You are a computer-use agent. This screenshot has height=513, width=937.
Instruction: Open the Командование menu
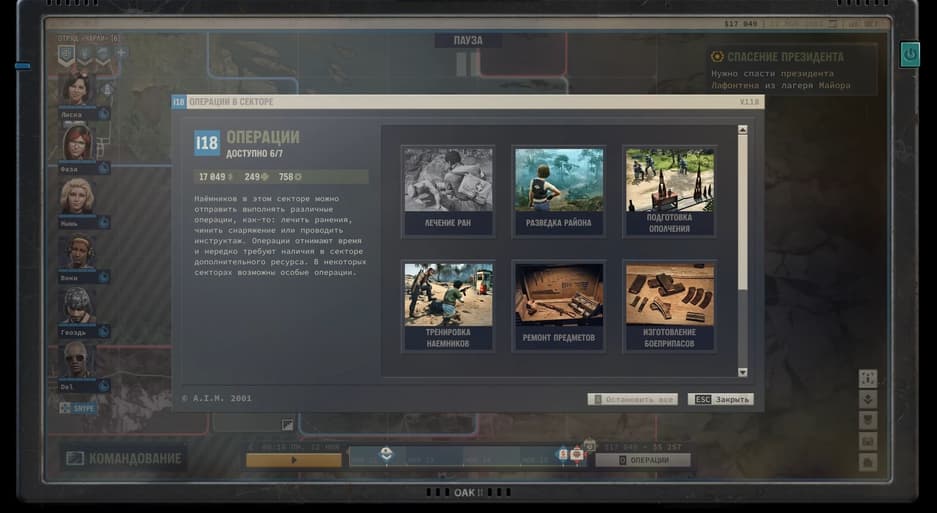(124, 459)
